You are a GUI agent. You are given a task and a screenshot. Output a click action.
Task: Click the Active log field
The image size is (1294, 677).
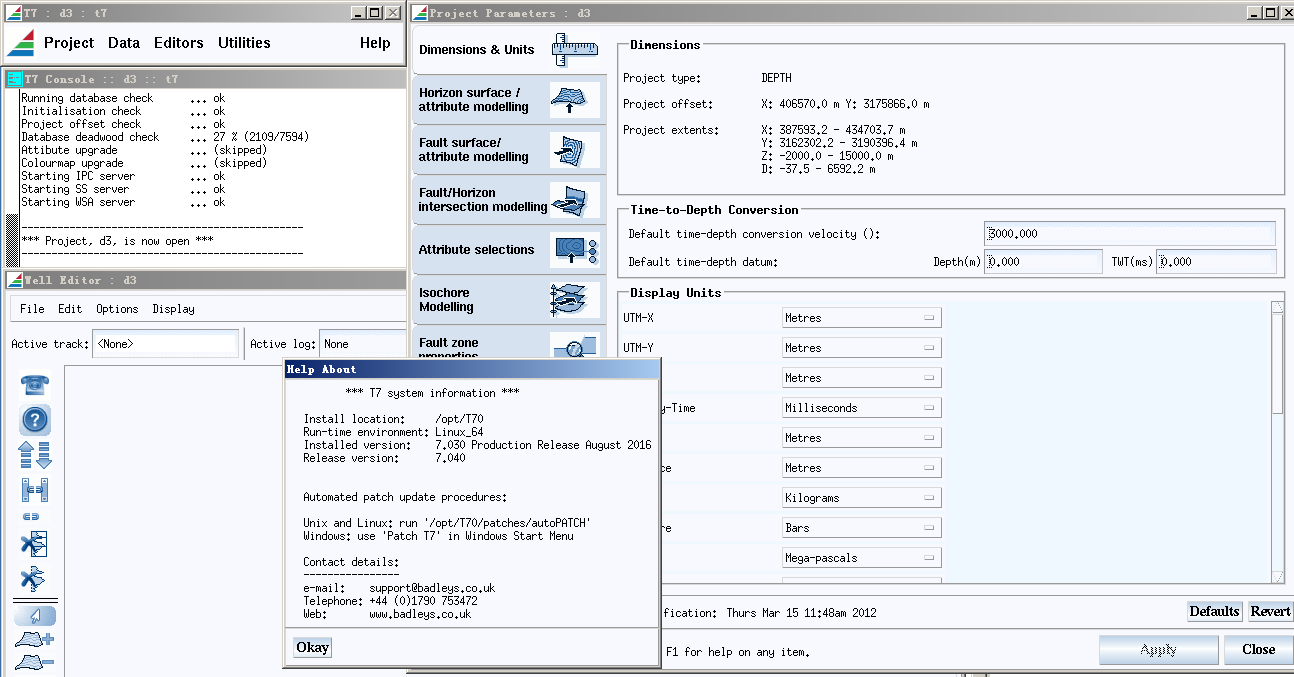coord(361,344)
